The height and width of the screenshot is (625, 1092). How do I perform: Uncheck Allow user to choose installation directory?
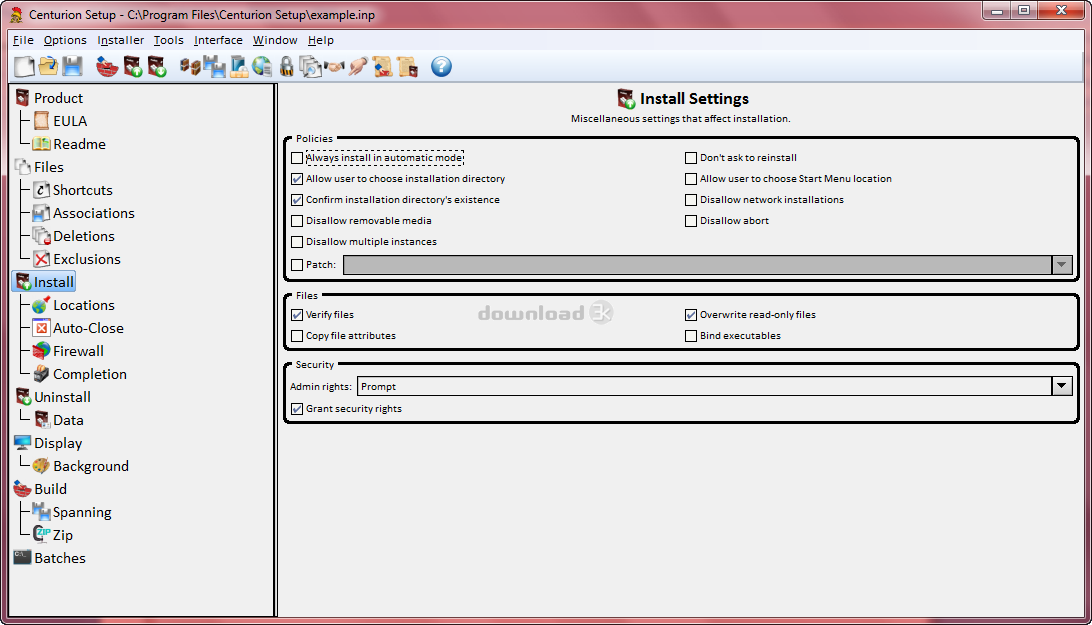(x=297, y=179)
